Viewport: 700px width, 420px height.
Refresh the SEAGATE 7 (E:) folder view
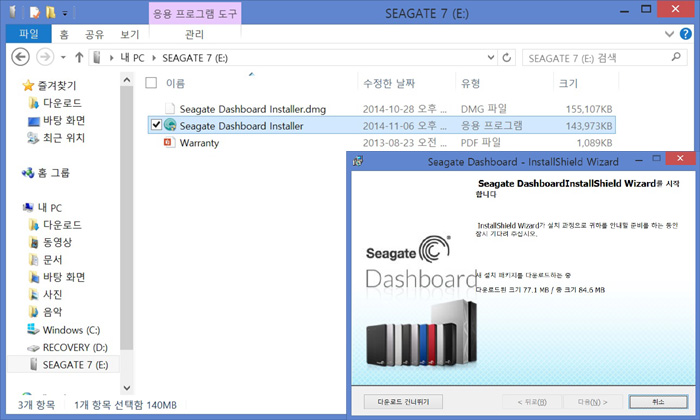point(506,58)
